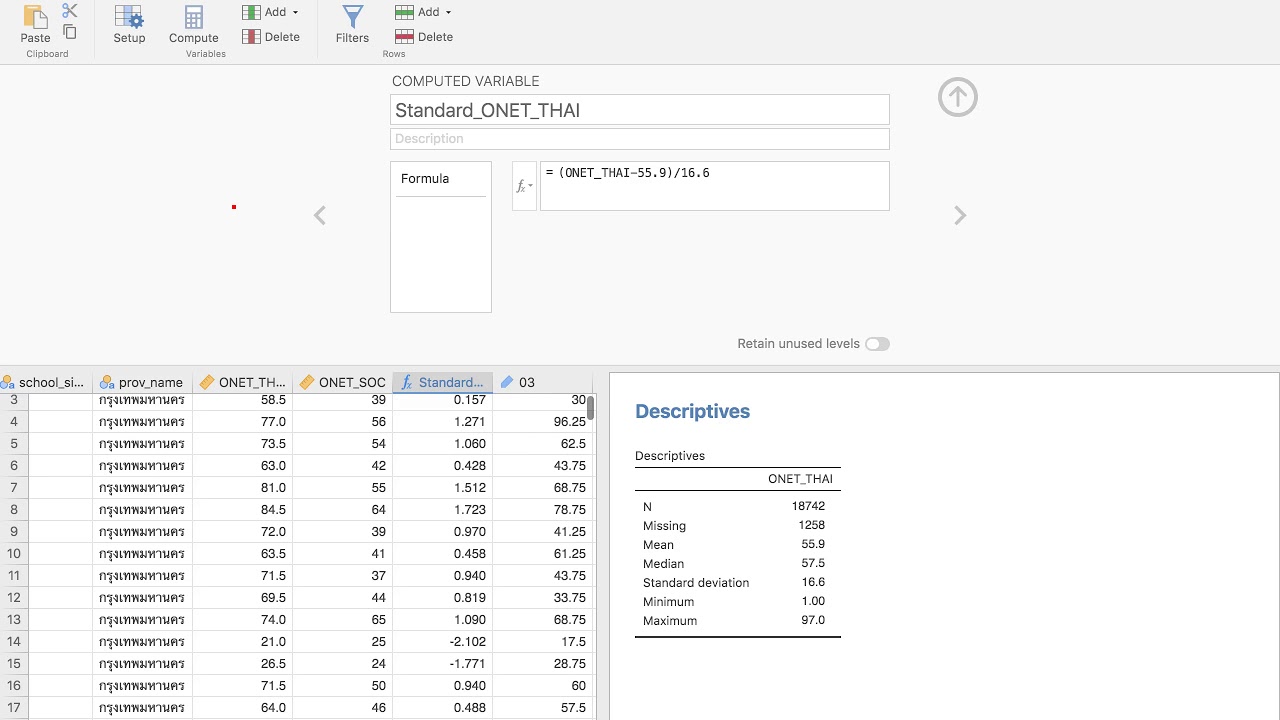The width and height of the screenshot is (1280, 720).
Task: Open the Setup variables tool
Action: (129, 24)
